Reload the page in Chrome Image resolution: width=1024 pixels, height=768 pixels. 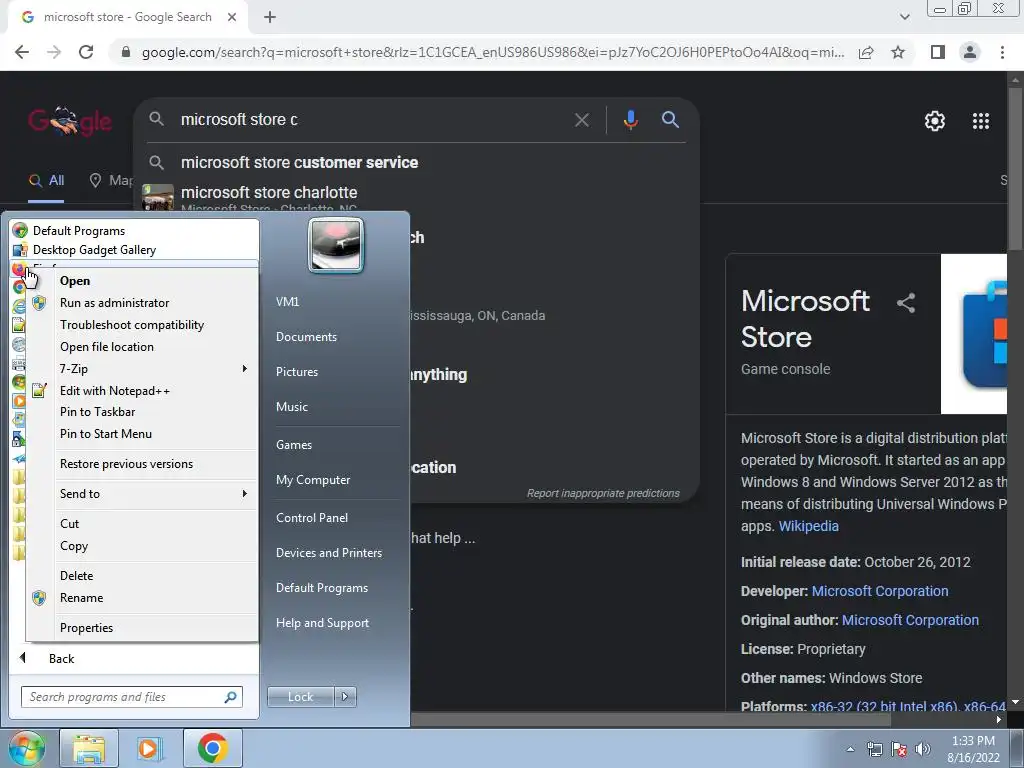click(86, 52)
